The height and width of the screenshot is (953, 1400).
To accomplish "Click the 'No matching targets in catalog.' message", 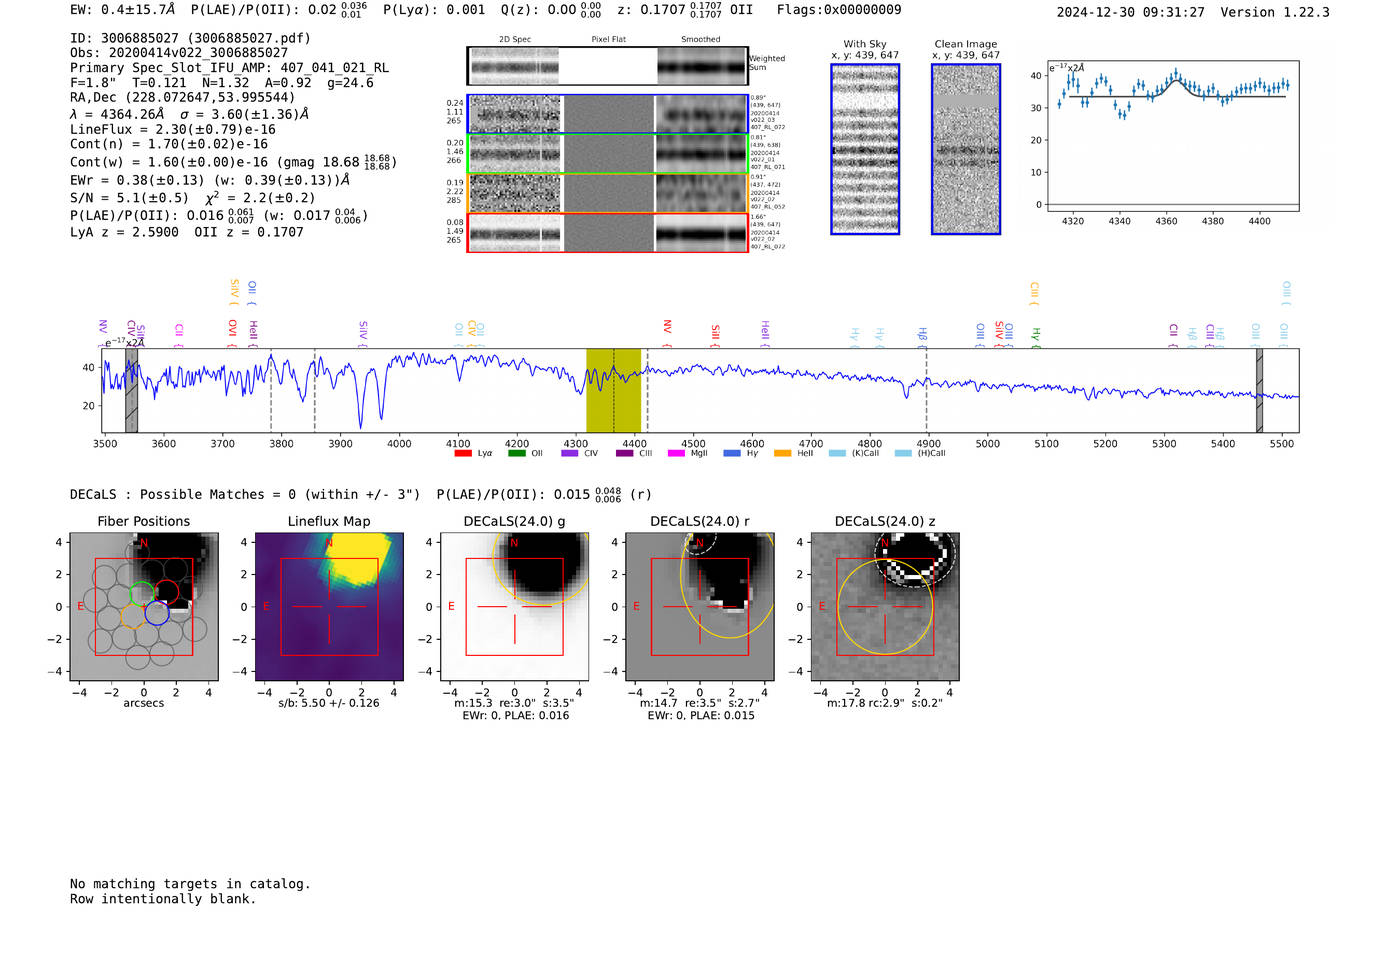I will (x=190, y=884).
